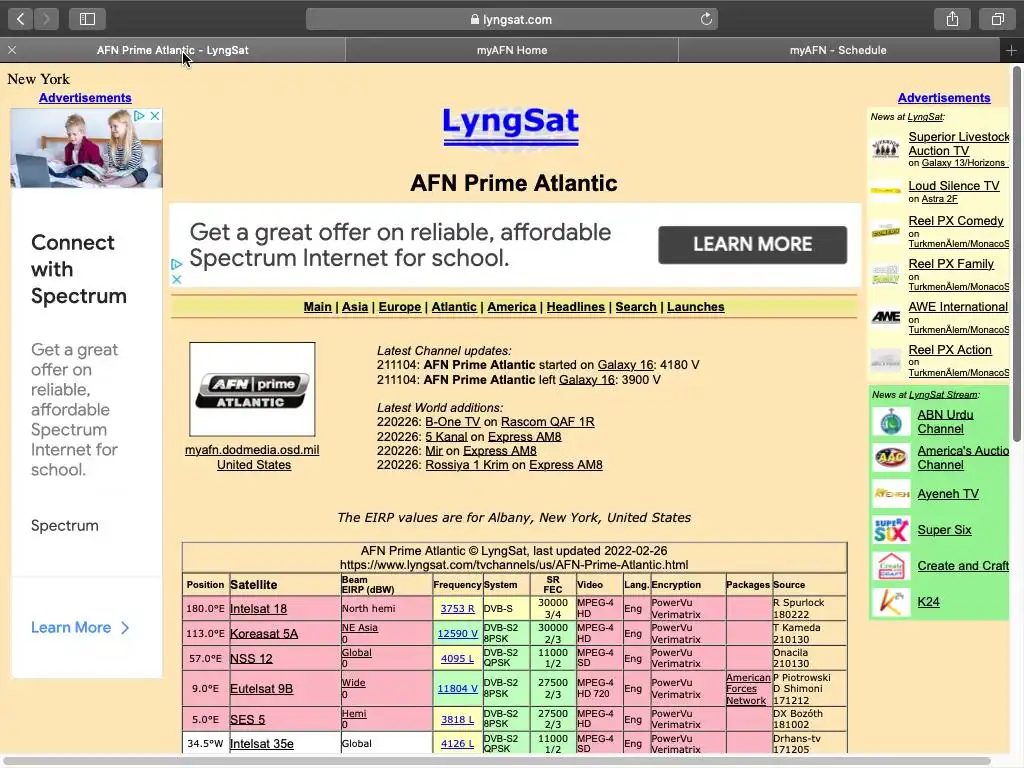The image size is (1024, 768).
Task: Click the Loud Silence TV icon
Action: (x=886, y=191)
